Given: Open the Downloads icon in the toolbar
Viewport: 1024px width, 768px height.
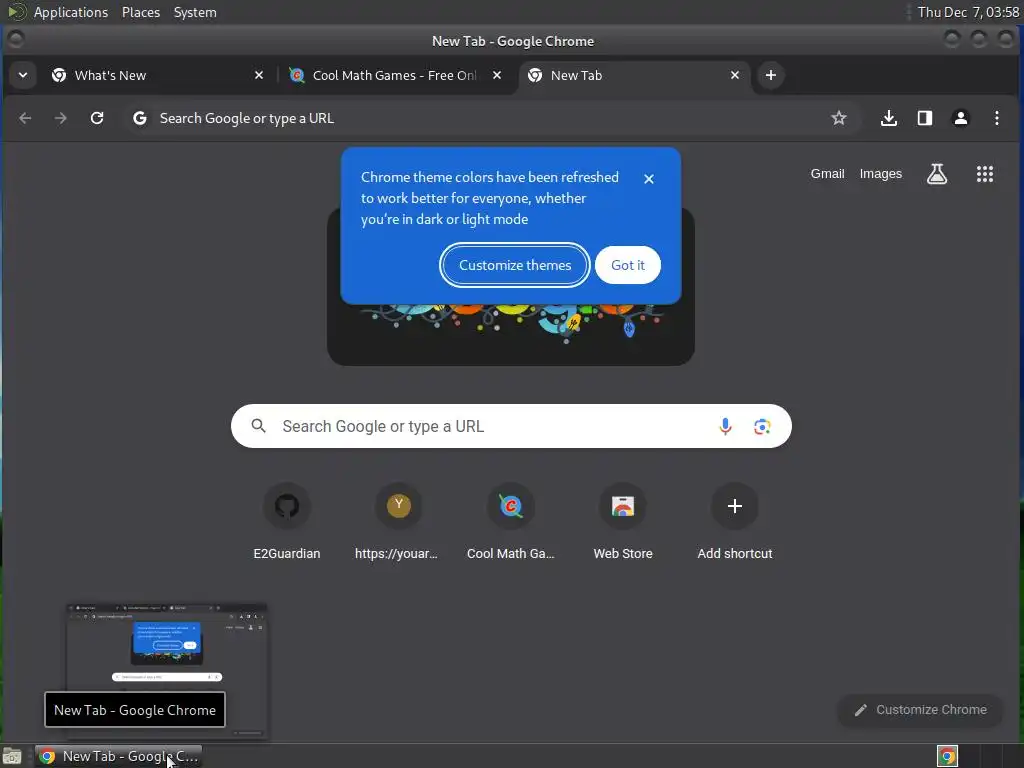Looking at the screenshot, I should tap(888, 118).
